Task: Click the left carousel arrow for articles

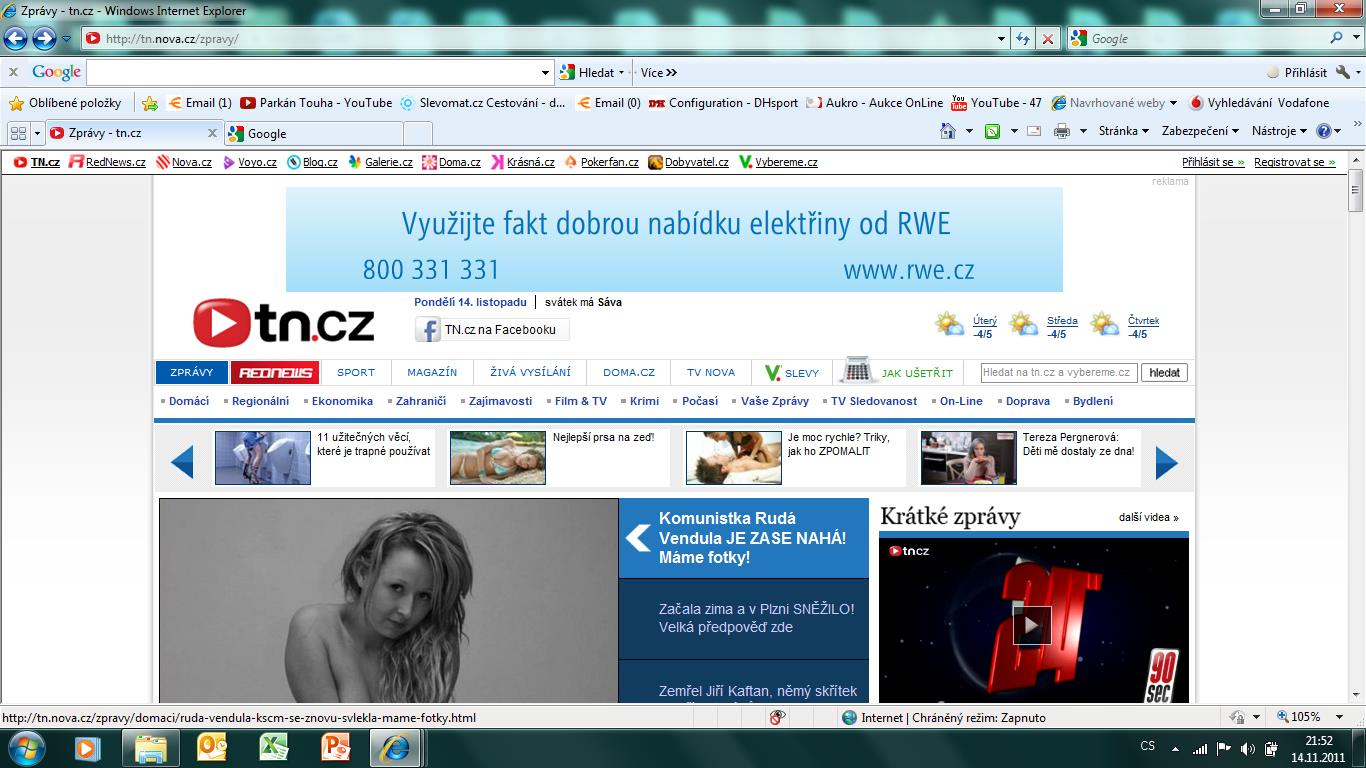Action: pos(182,462)
